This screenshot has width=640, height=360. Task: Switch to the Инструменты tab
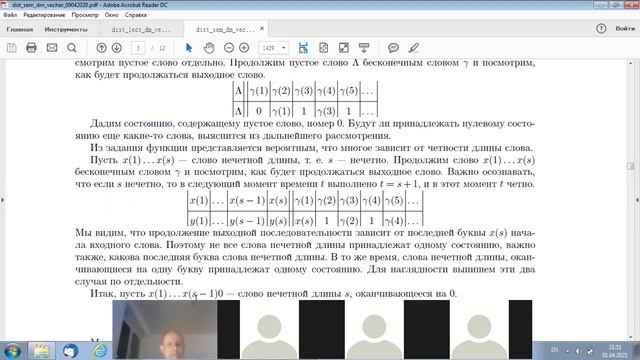pyautogui.click(x=66, y=29)
